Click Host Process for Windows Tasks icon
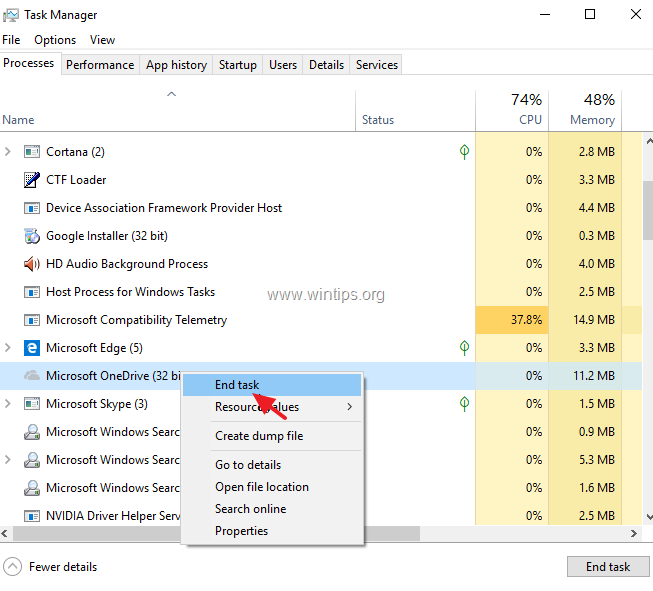Image resolution: width=653 pixels, height=591 pixels. [x=32, y=292]
